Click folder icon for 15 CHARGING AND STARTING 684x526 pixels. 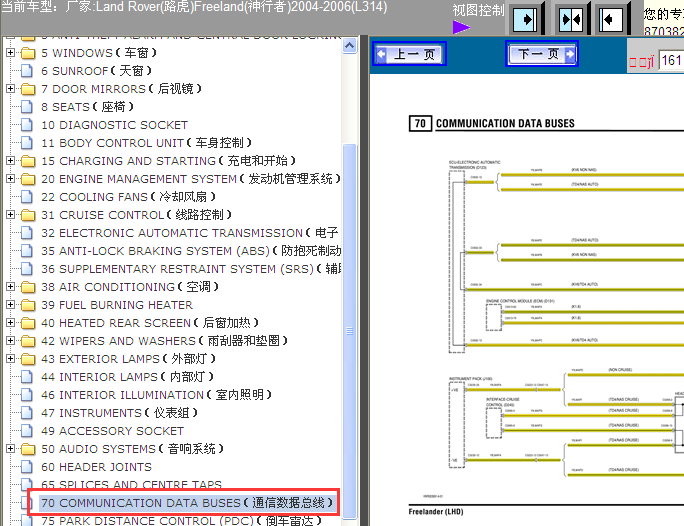(x=28, y=161)
